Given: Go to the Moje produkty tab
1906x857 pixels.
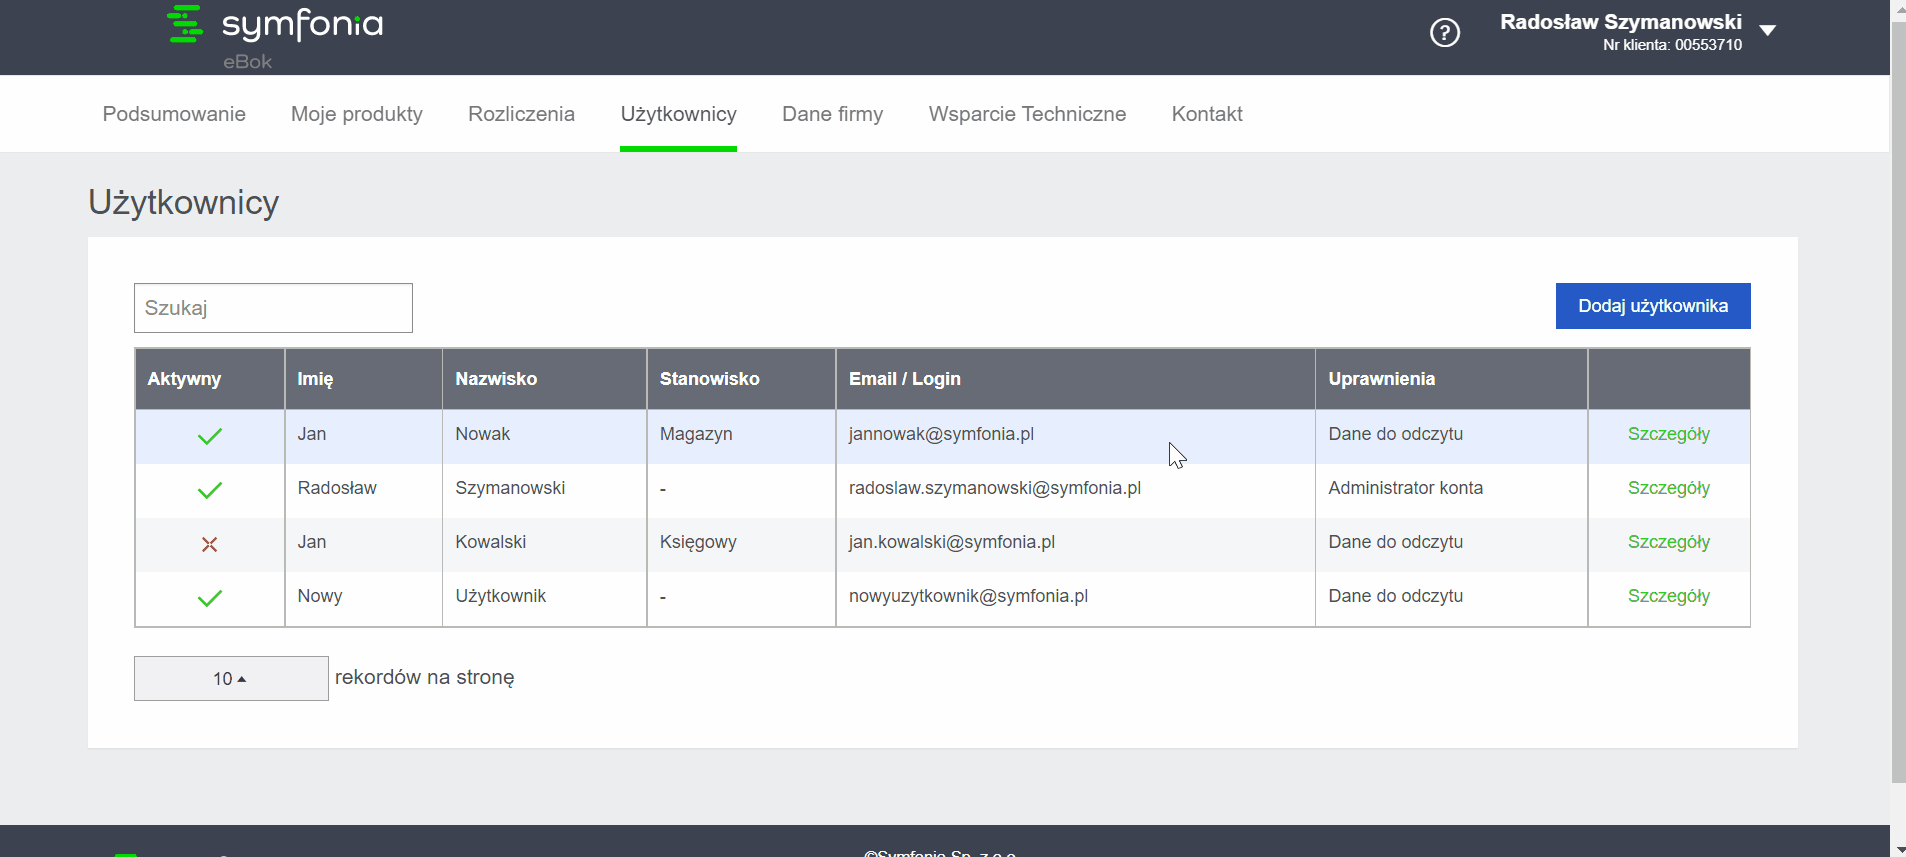Looking at the screenshot, I should point(357,114).
